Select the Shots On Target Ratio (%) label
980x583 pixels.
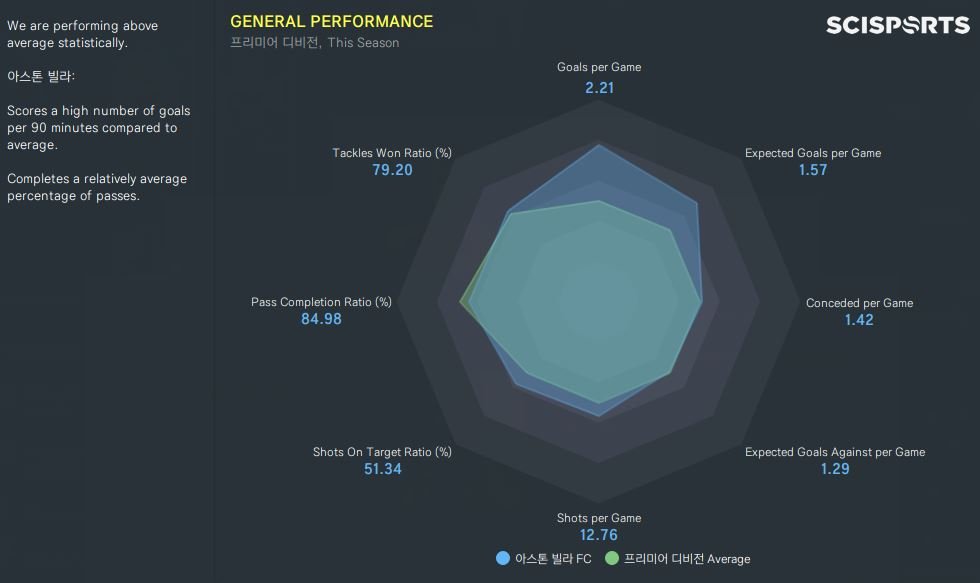coord(382,452)
